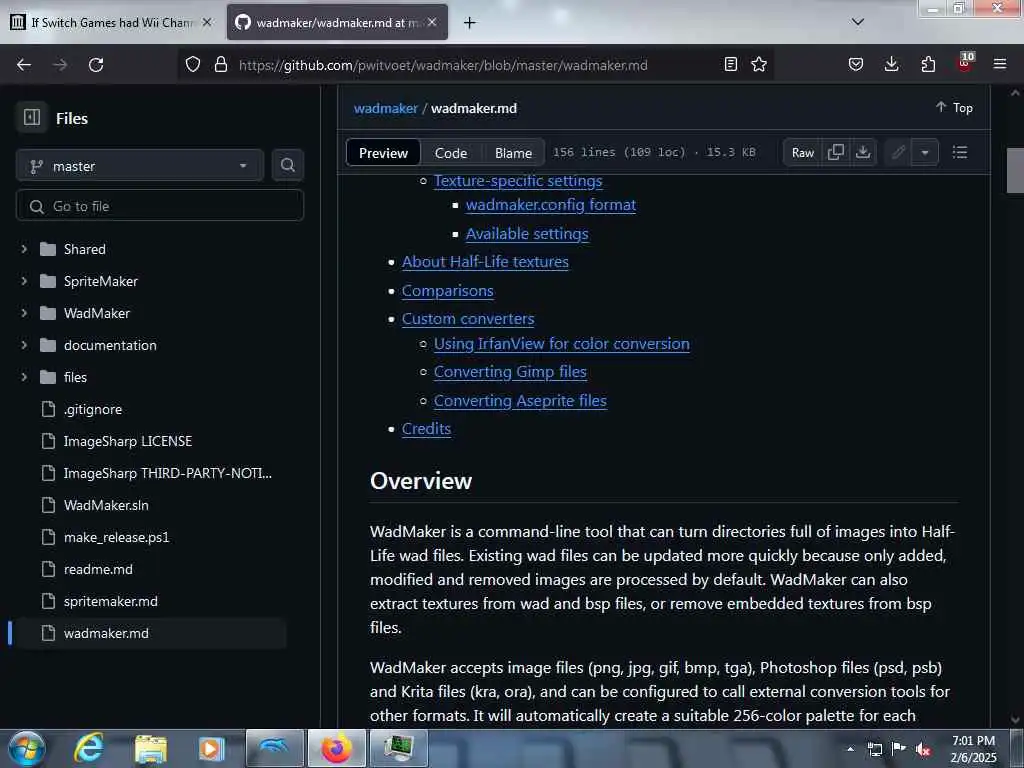
Task: Go to Custom converters link
Action: coord(468,319)
